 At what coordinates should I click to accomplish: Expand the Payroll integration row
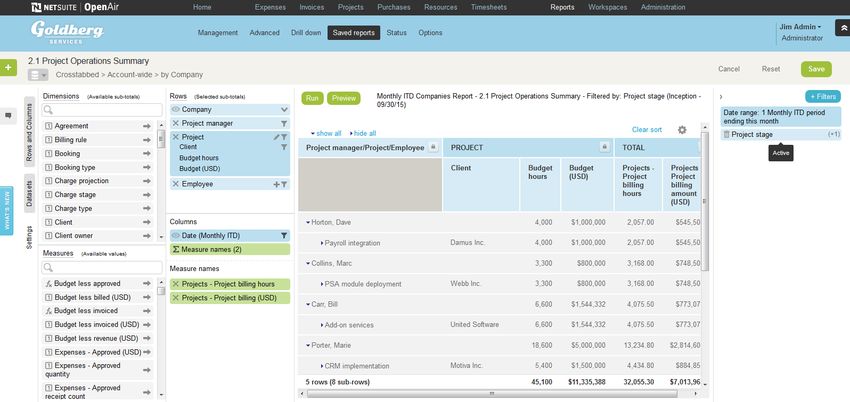tap(322, 243)
